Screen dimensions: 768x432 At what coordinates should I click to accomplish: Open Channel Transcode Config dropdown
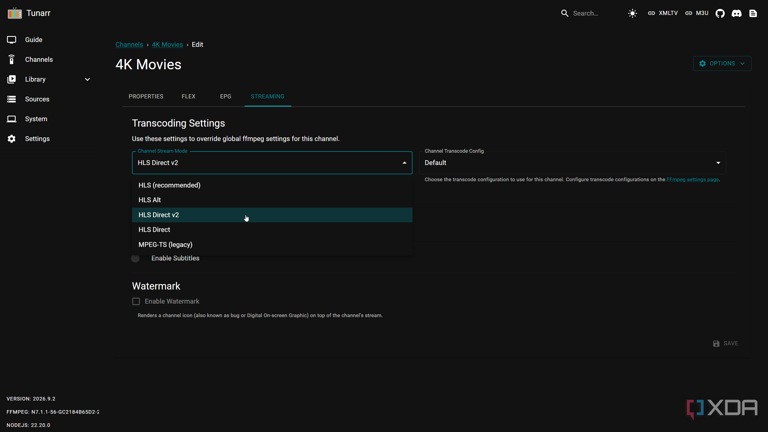pyautogui.click(x=572, y=163)
